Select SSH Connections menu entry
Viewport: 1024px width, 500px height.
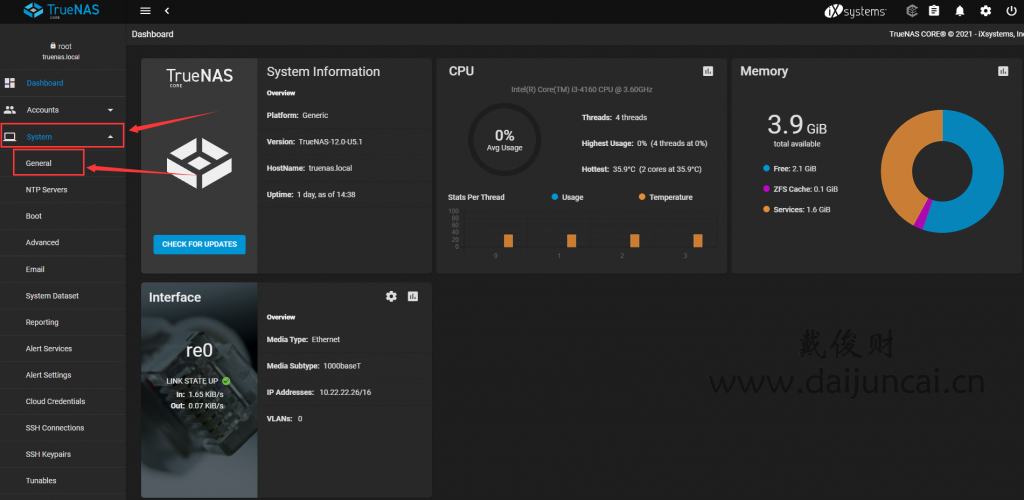tap(63, 428)
